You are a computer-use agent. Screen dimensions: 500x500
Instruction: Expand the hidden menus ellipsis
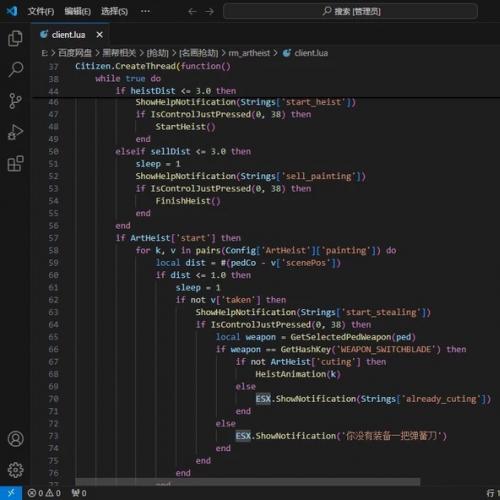coord(145,12)
